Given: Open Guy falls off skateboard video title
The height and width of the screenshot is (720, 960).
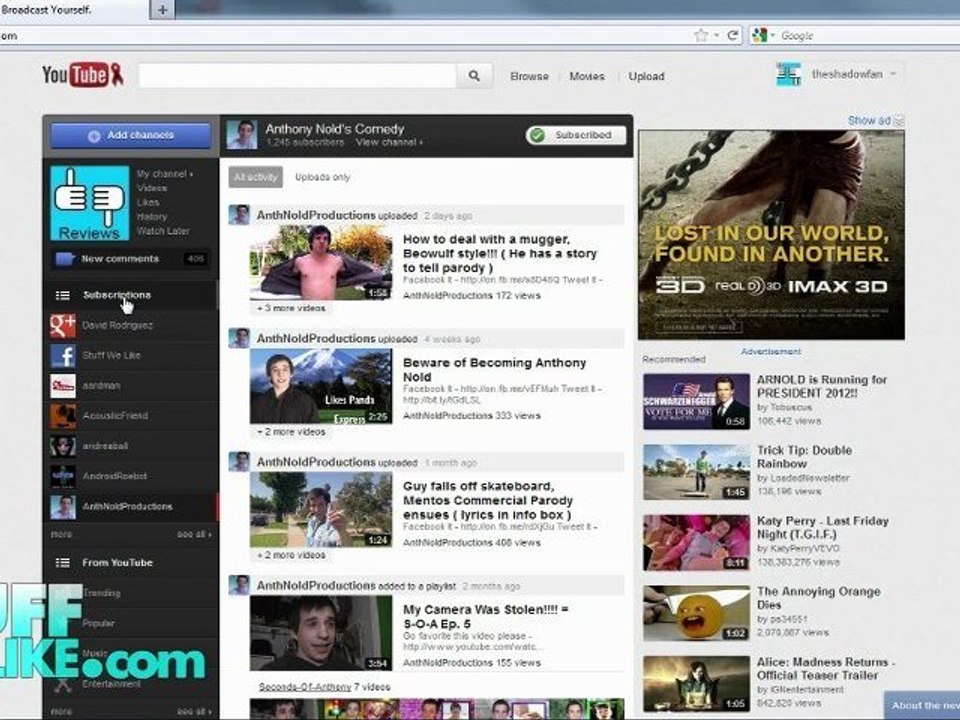Looking at the screenshot, I should point(488,500).
